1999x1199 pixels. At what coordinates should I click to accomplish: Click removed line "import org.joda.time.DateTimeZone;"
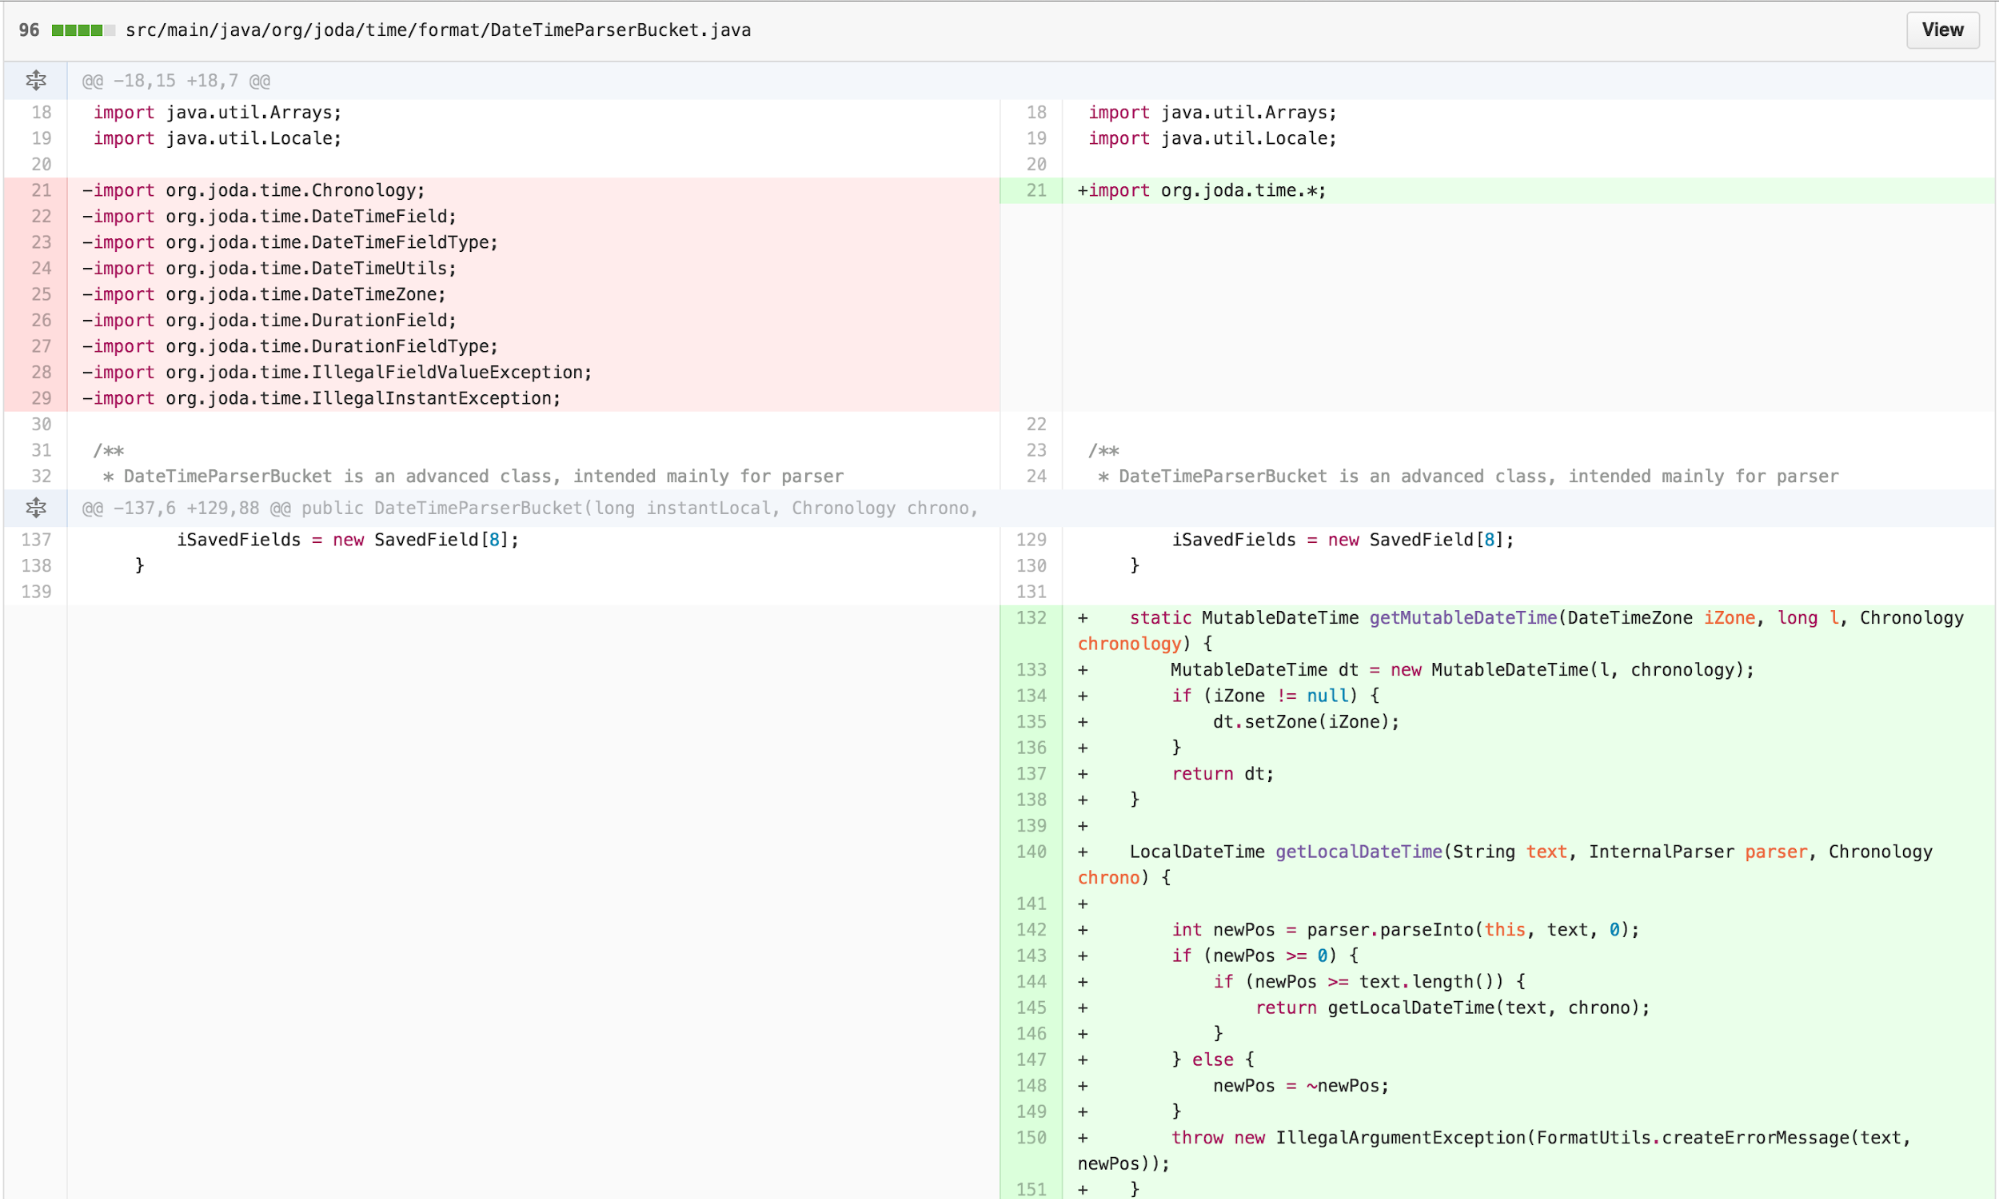(x=264, y=294)
